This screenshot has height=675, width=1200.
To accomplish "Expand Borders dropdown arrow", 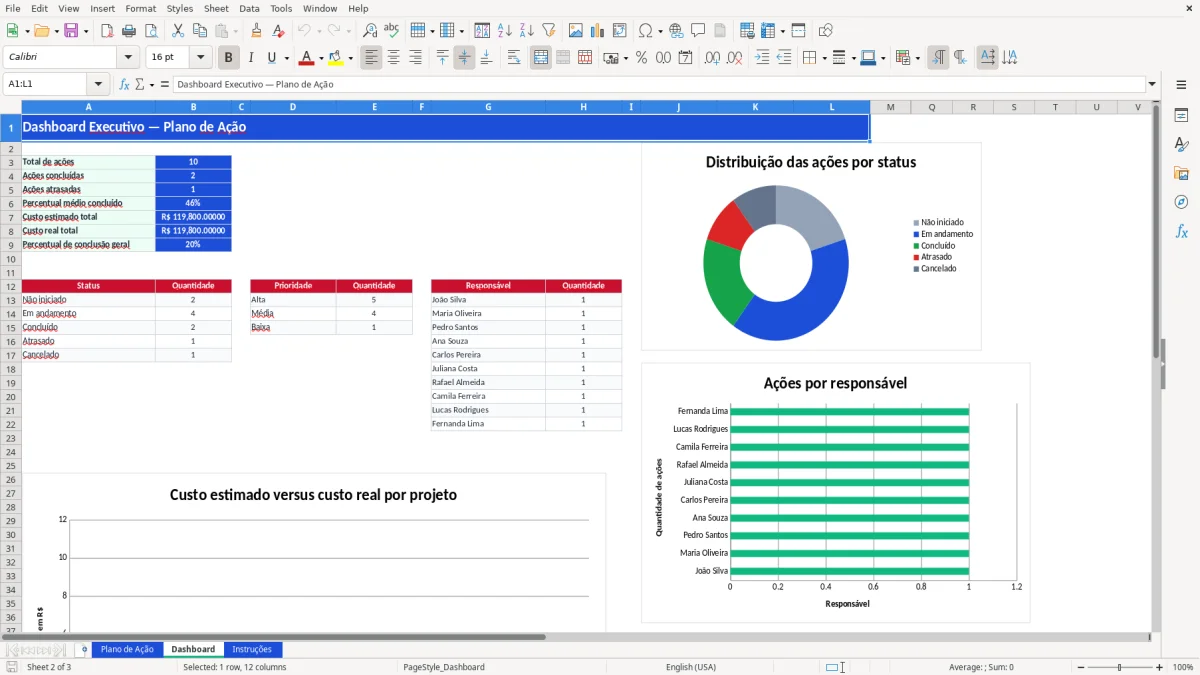I will (x=825, y=58).
